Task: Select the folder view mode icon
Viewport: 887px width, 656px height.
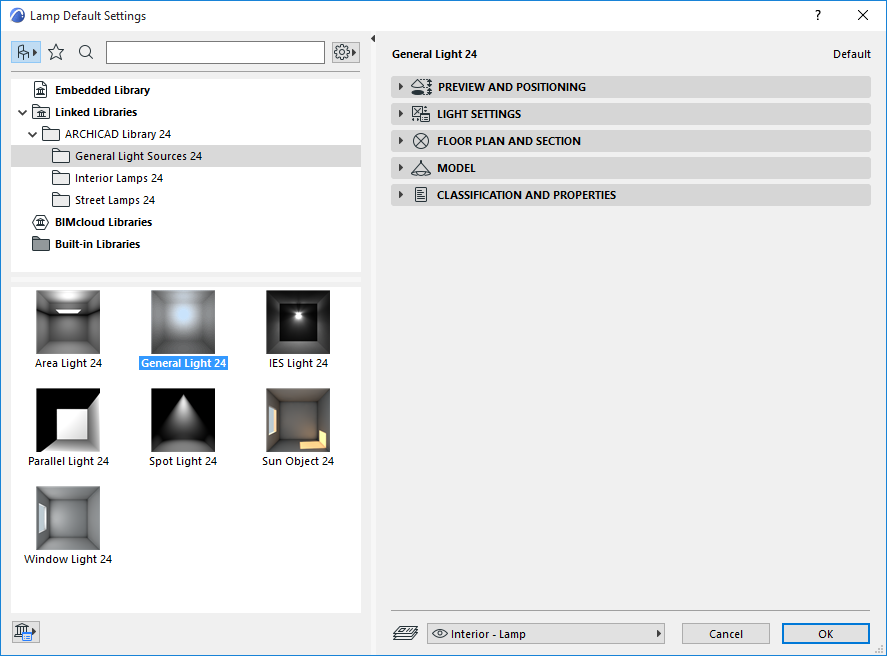Action: [x=25, y=51]
